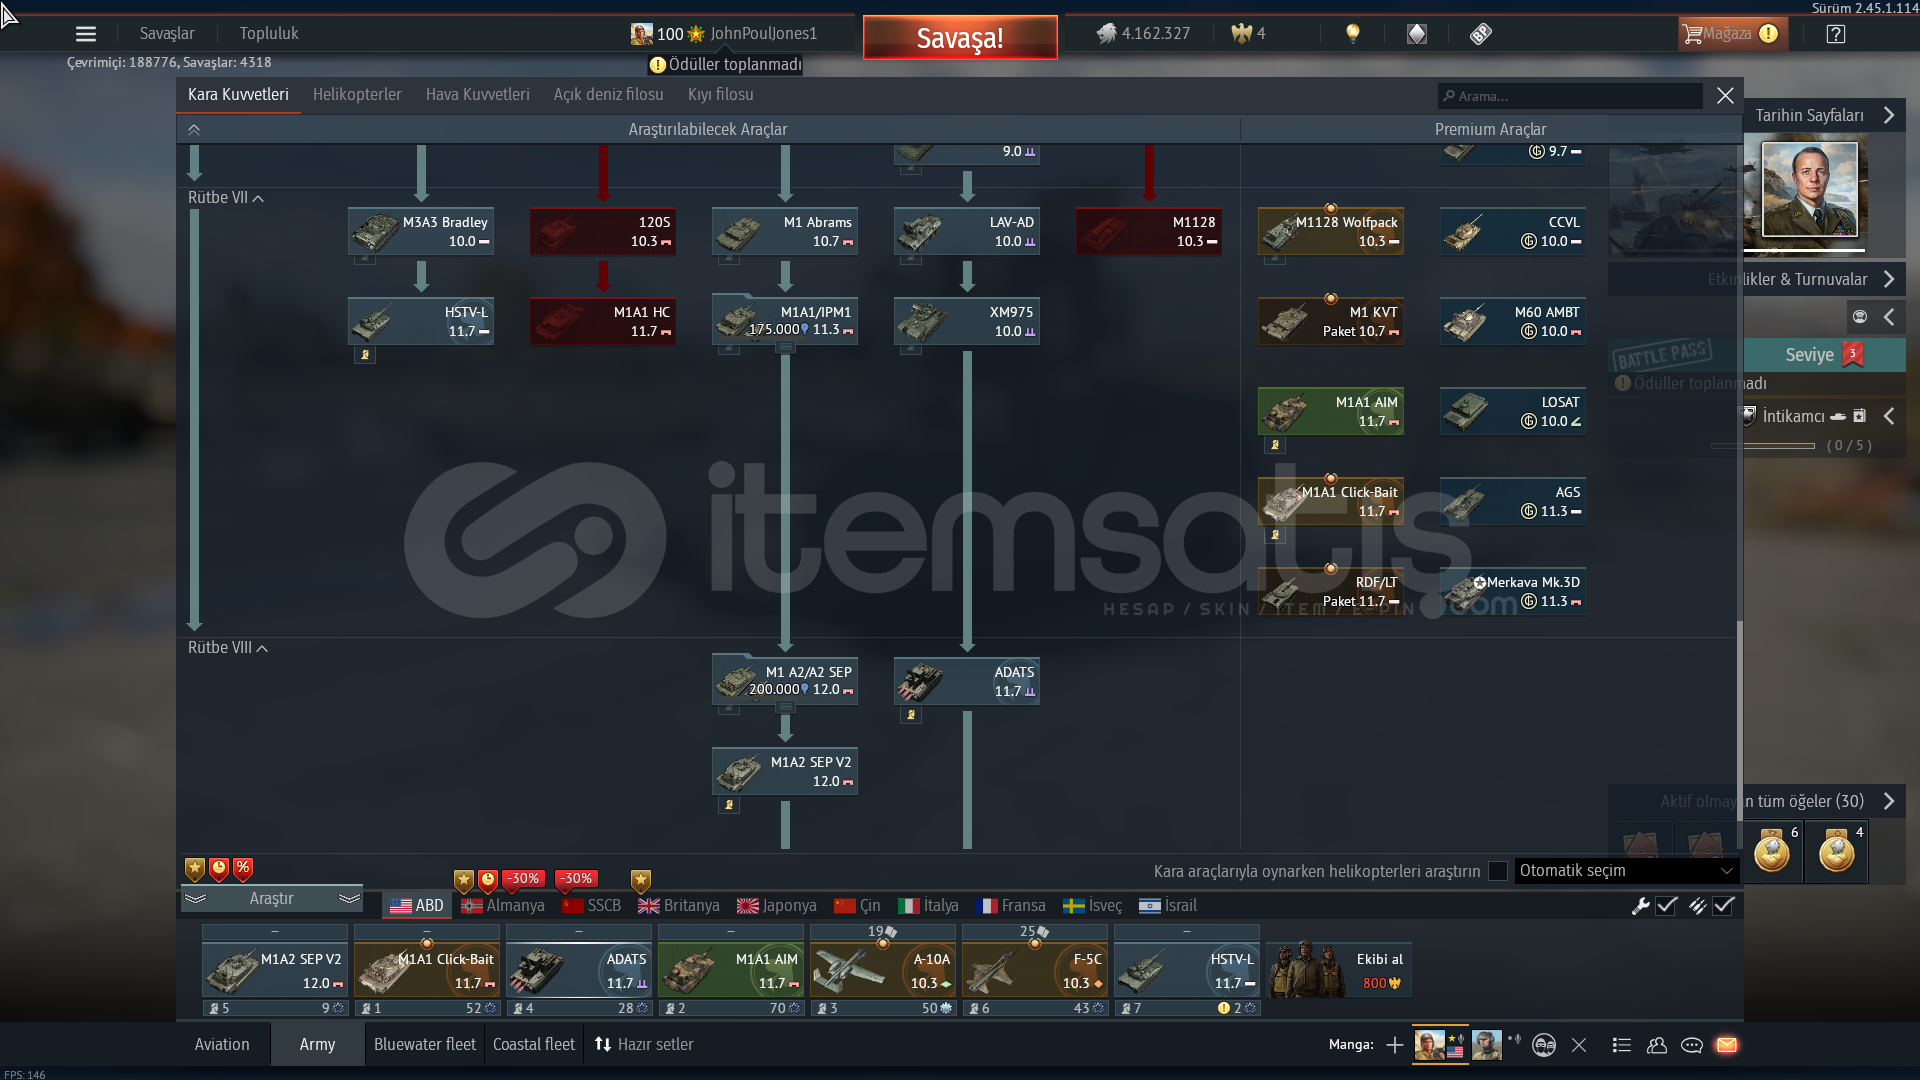Leave the squad with the X icon
The image size is (1920, 1080).
point(1579,1045)
